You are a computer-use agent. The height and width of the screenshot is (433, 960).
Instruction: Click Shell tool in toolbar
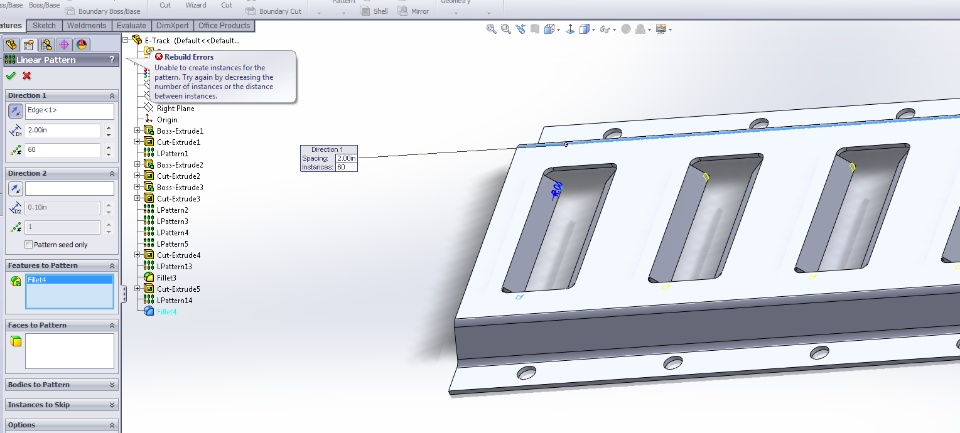point(374,11)
